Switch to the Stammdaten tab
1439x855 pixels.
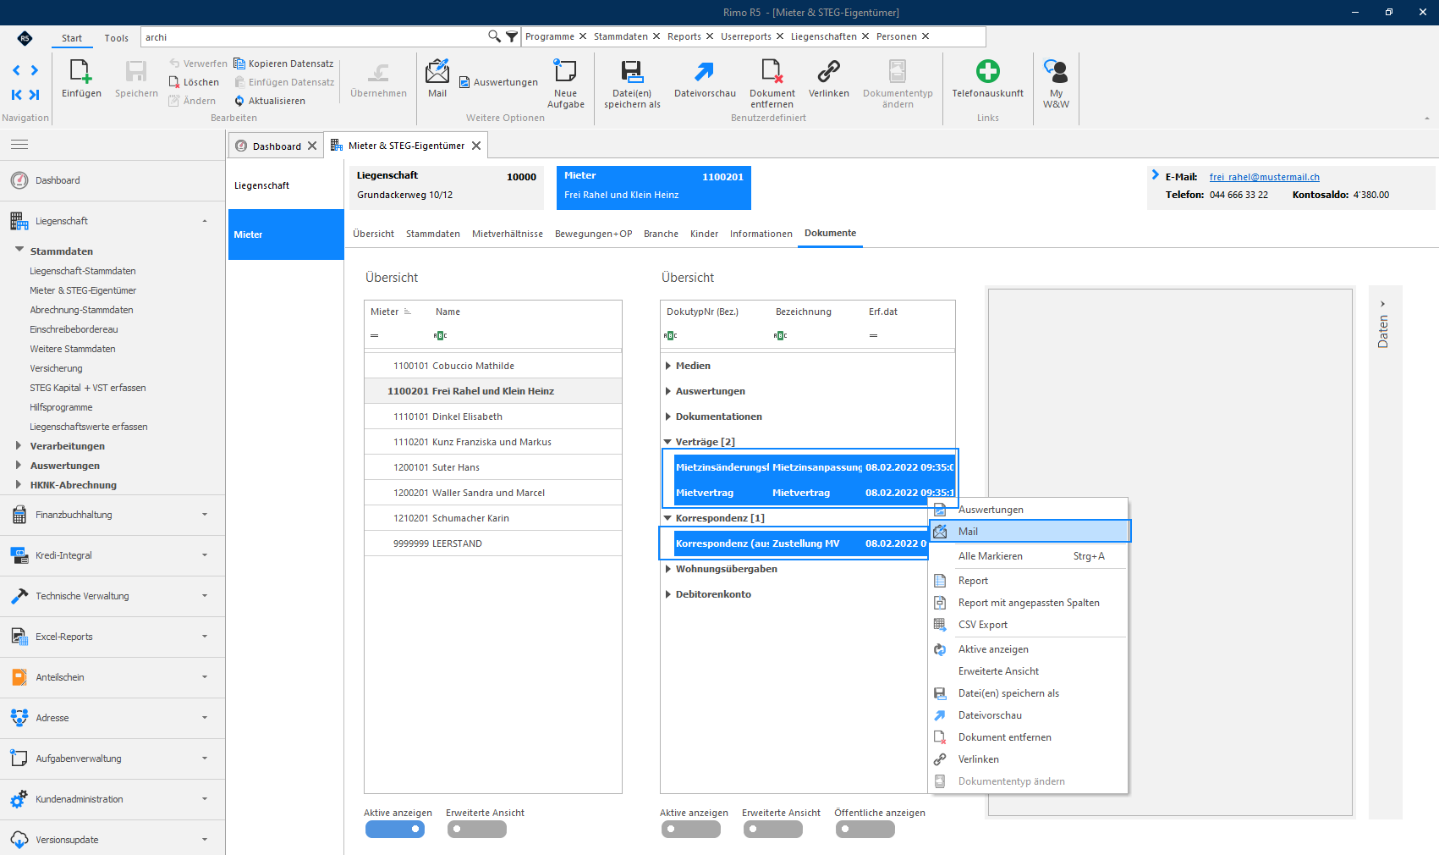click(433, 234)
